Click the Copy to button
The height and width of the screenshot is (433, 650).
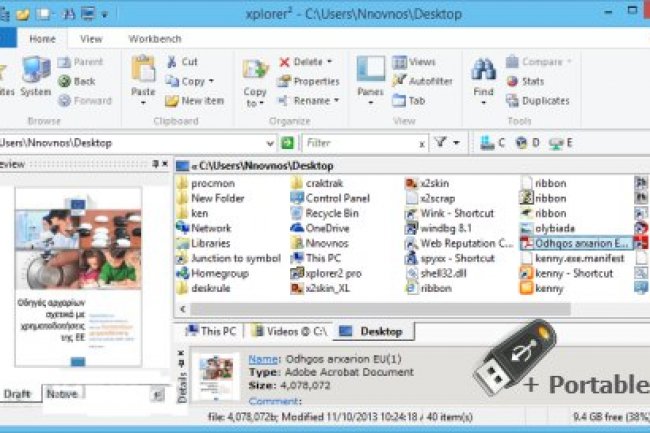click(255, 82)
